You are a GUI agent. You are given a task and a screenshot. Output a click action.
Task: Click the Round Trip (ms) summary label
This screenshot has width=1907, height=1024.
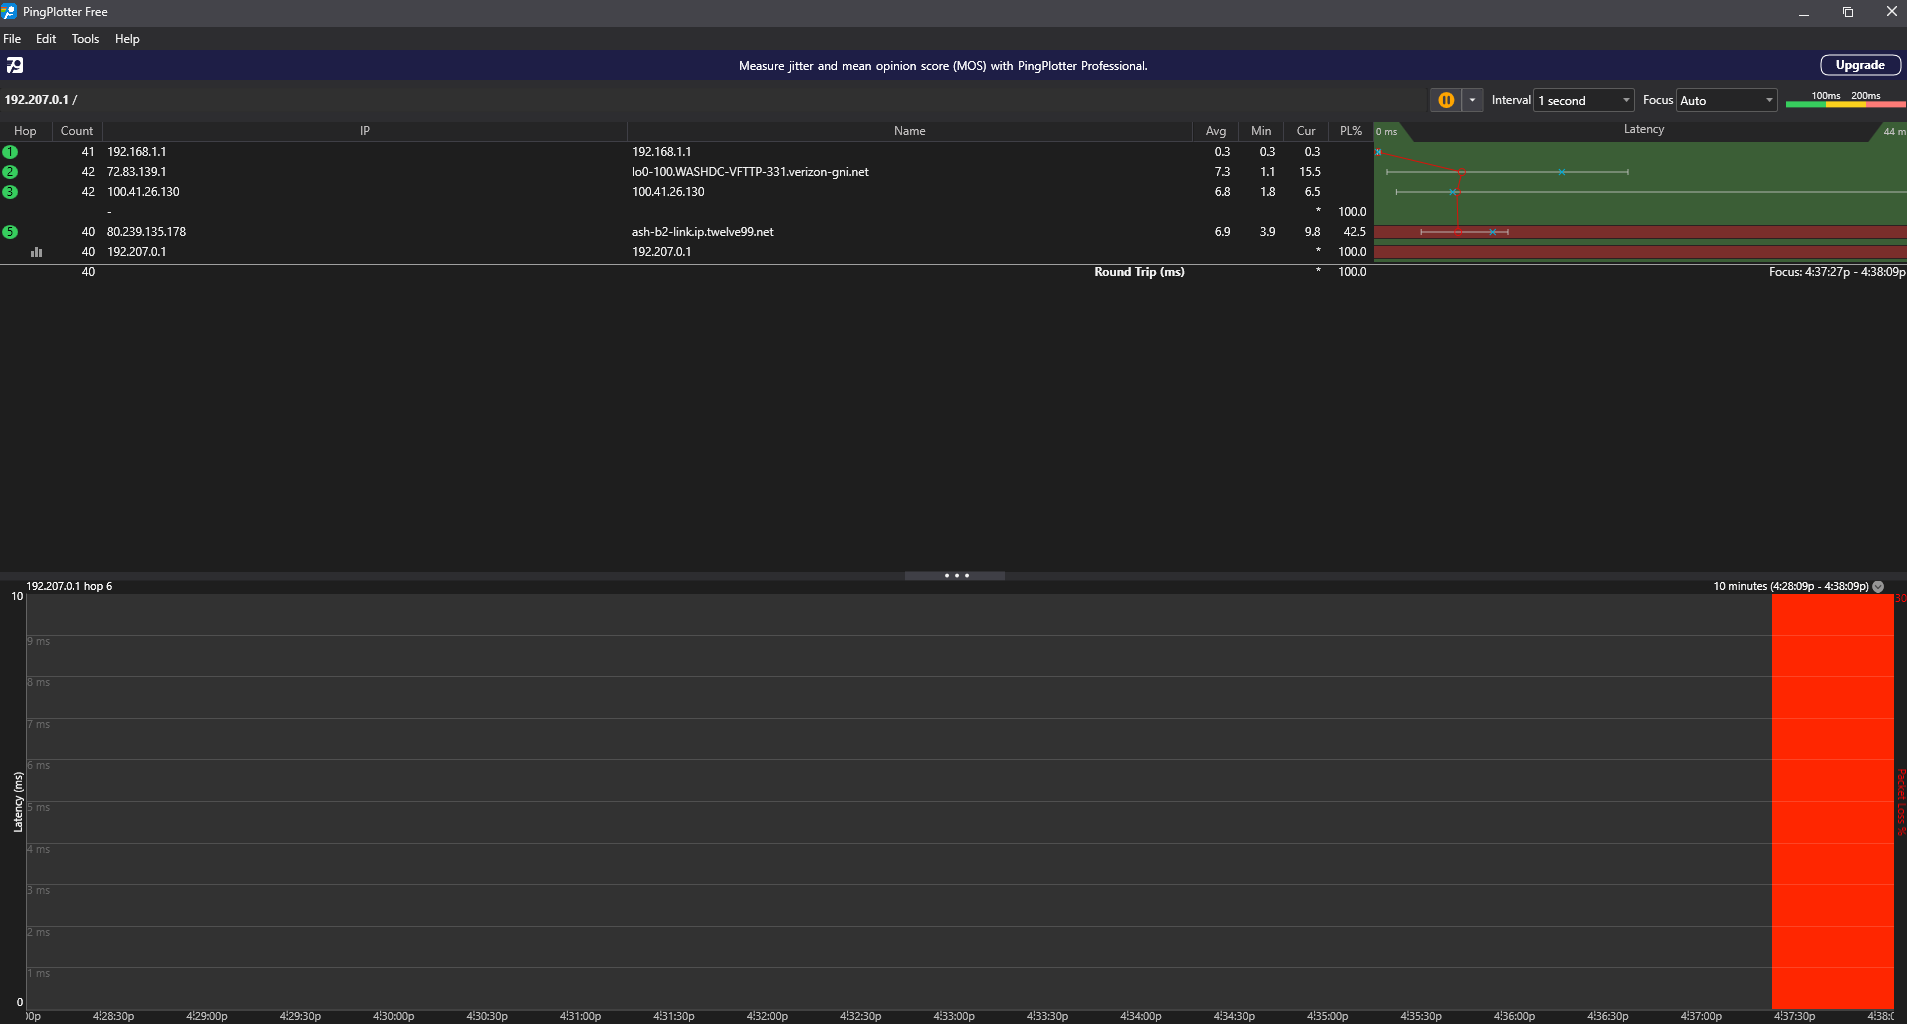(x=1139, y=272)
